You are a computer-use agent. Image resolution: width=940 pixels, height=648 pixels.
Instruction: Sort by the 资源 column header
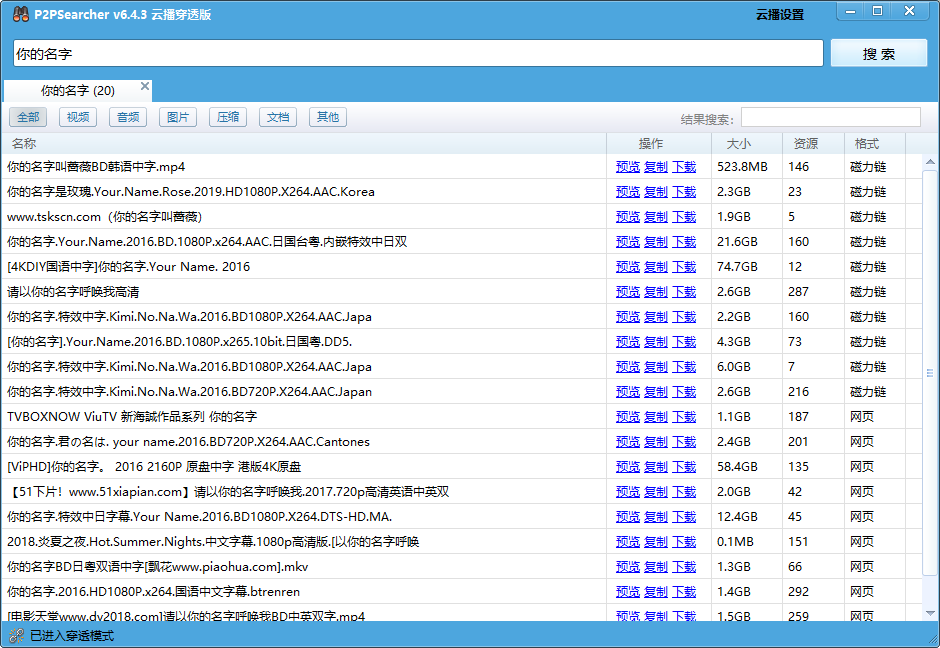813,144
